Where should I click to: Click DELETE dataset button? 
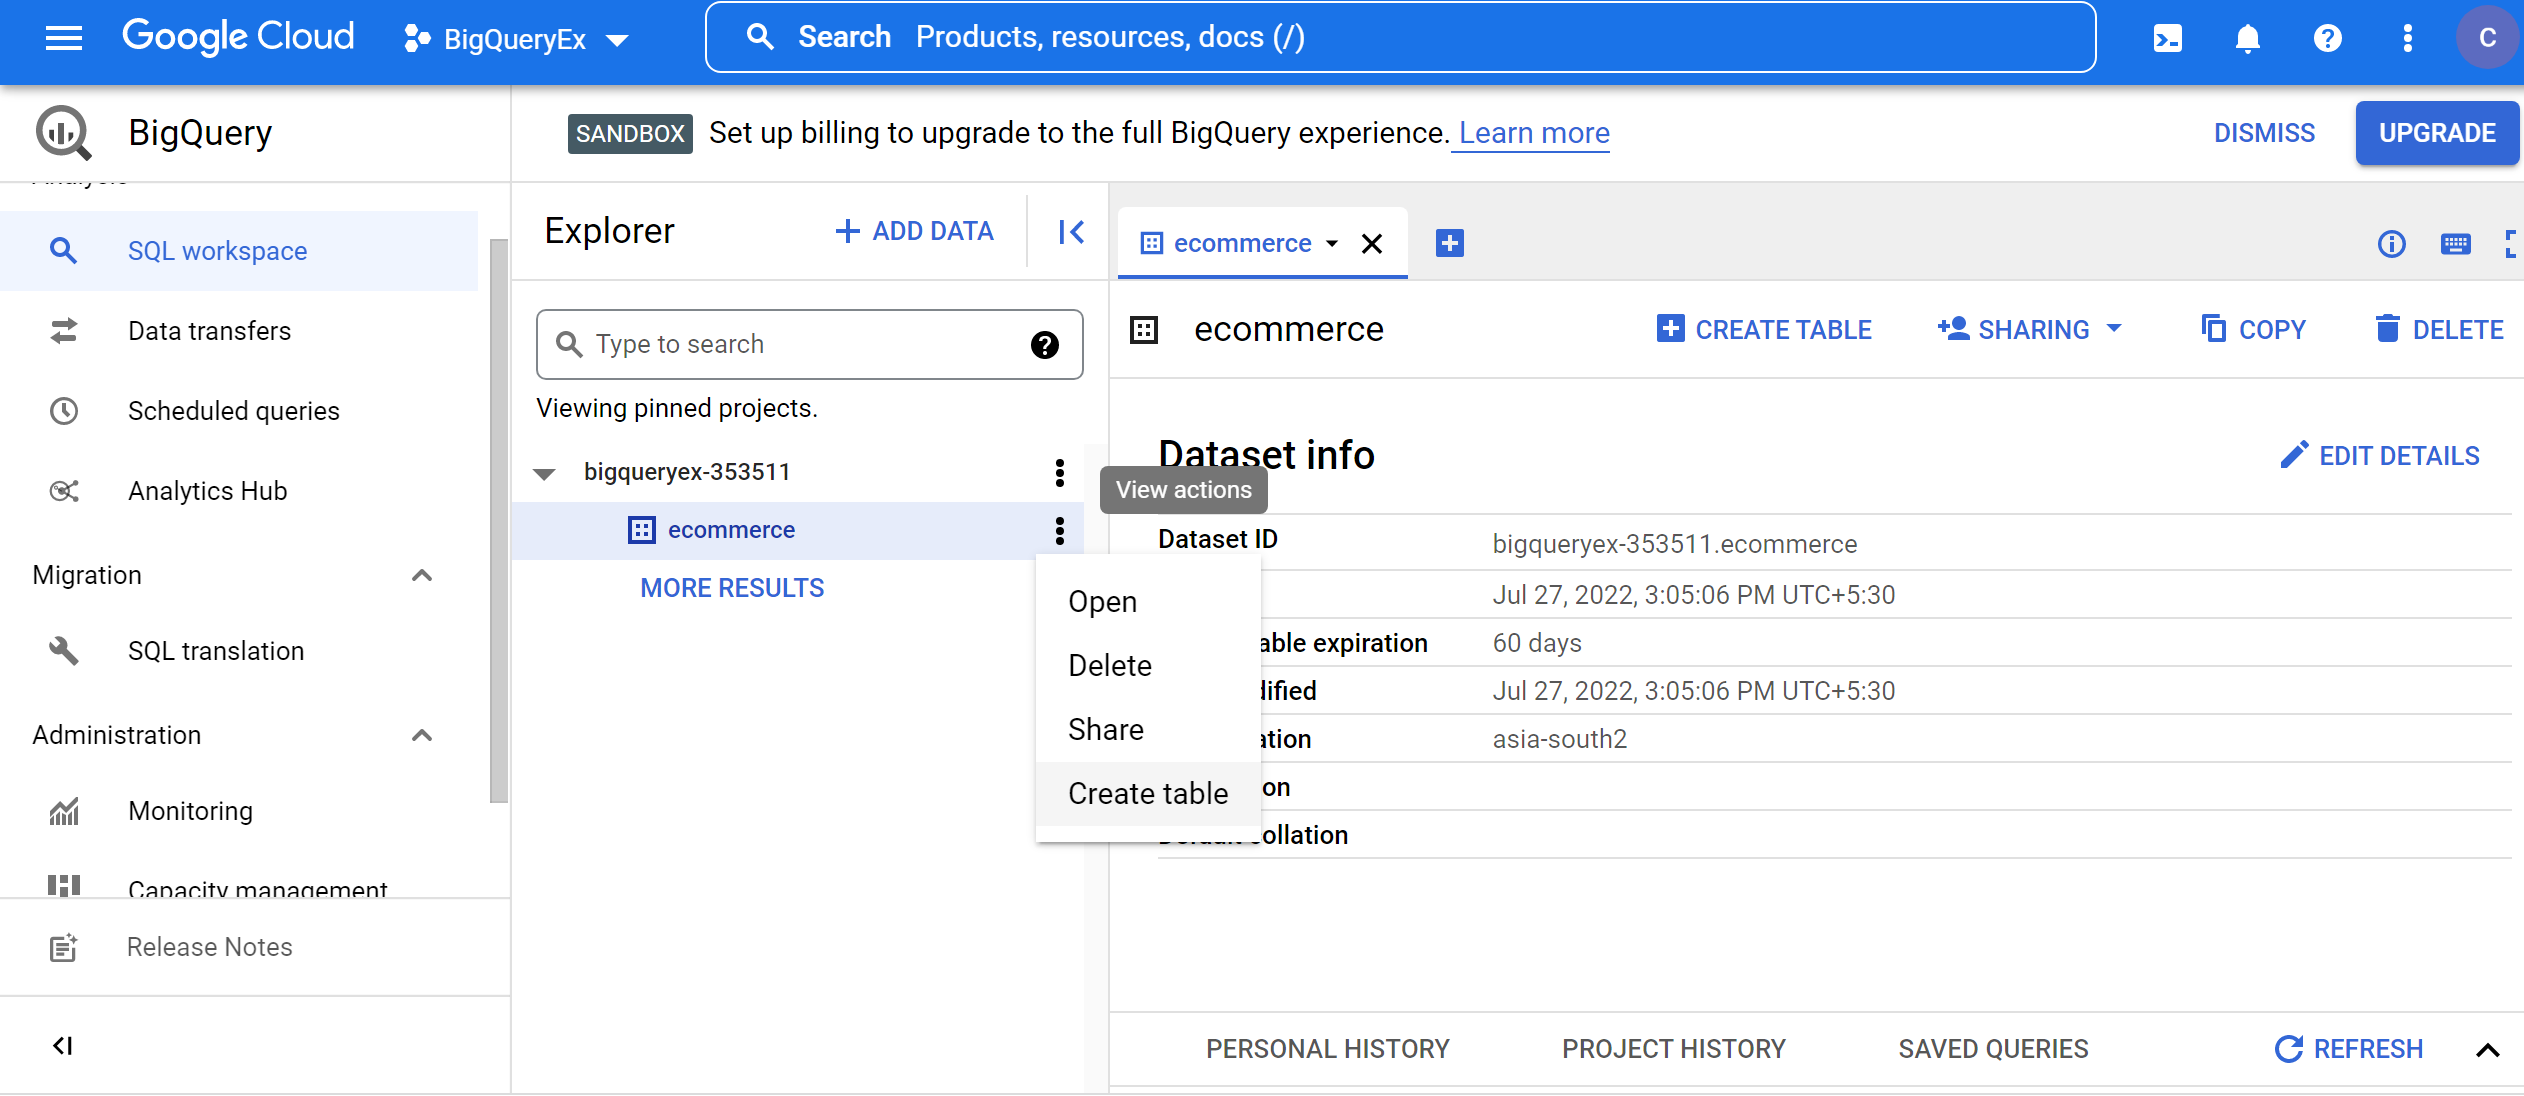click(2439, 329)
